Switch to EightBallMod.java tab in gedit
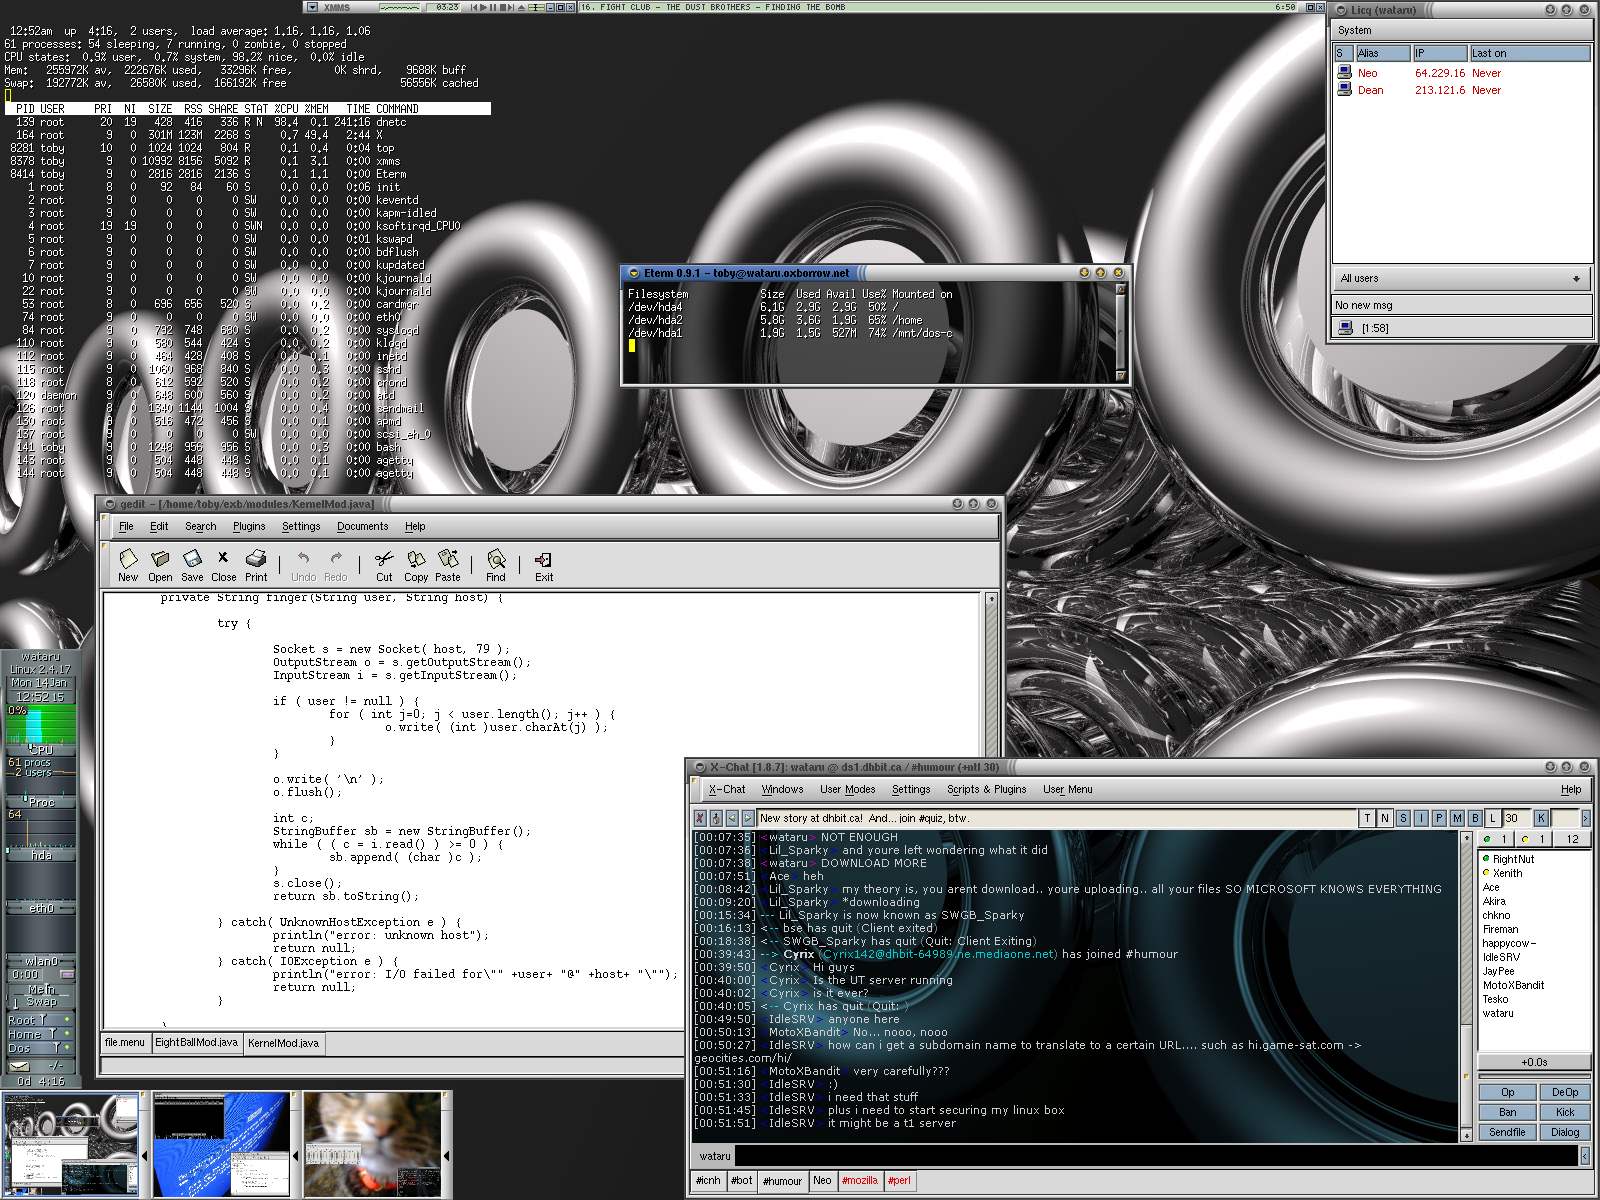Screen dimensions: 1600x1200 click(196, 1043)
